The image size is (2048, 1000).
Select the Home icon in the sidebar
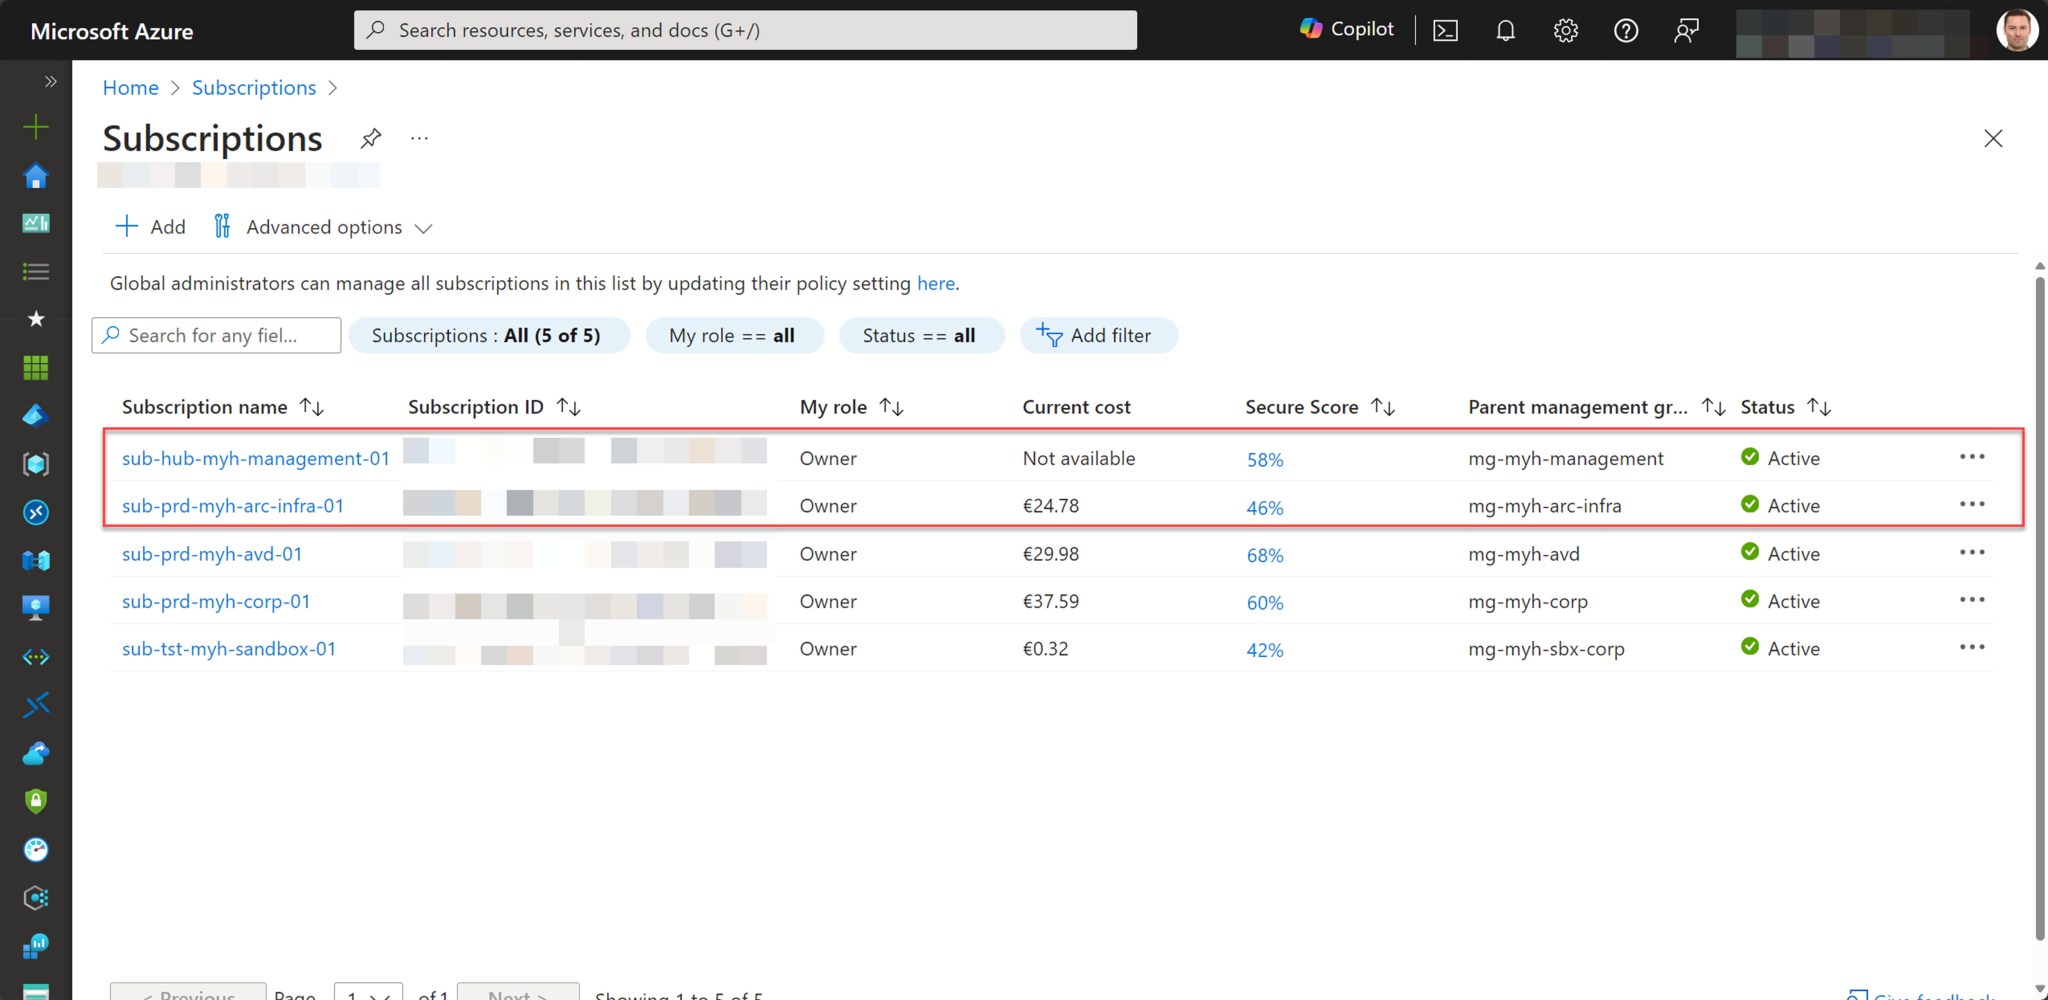click(36, 175)
